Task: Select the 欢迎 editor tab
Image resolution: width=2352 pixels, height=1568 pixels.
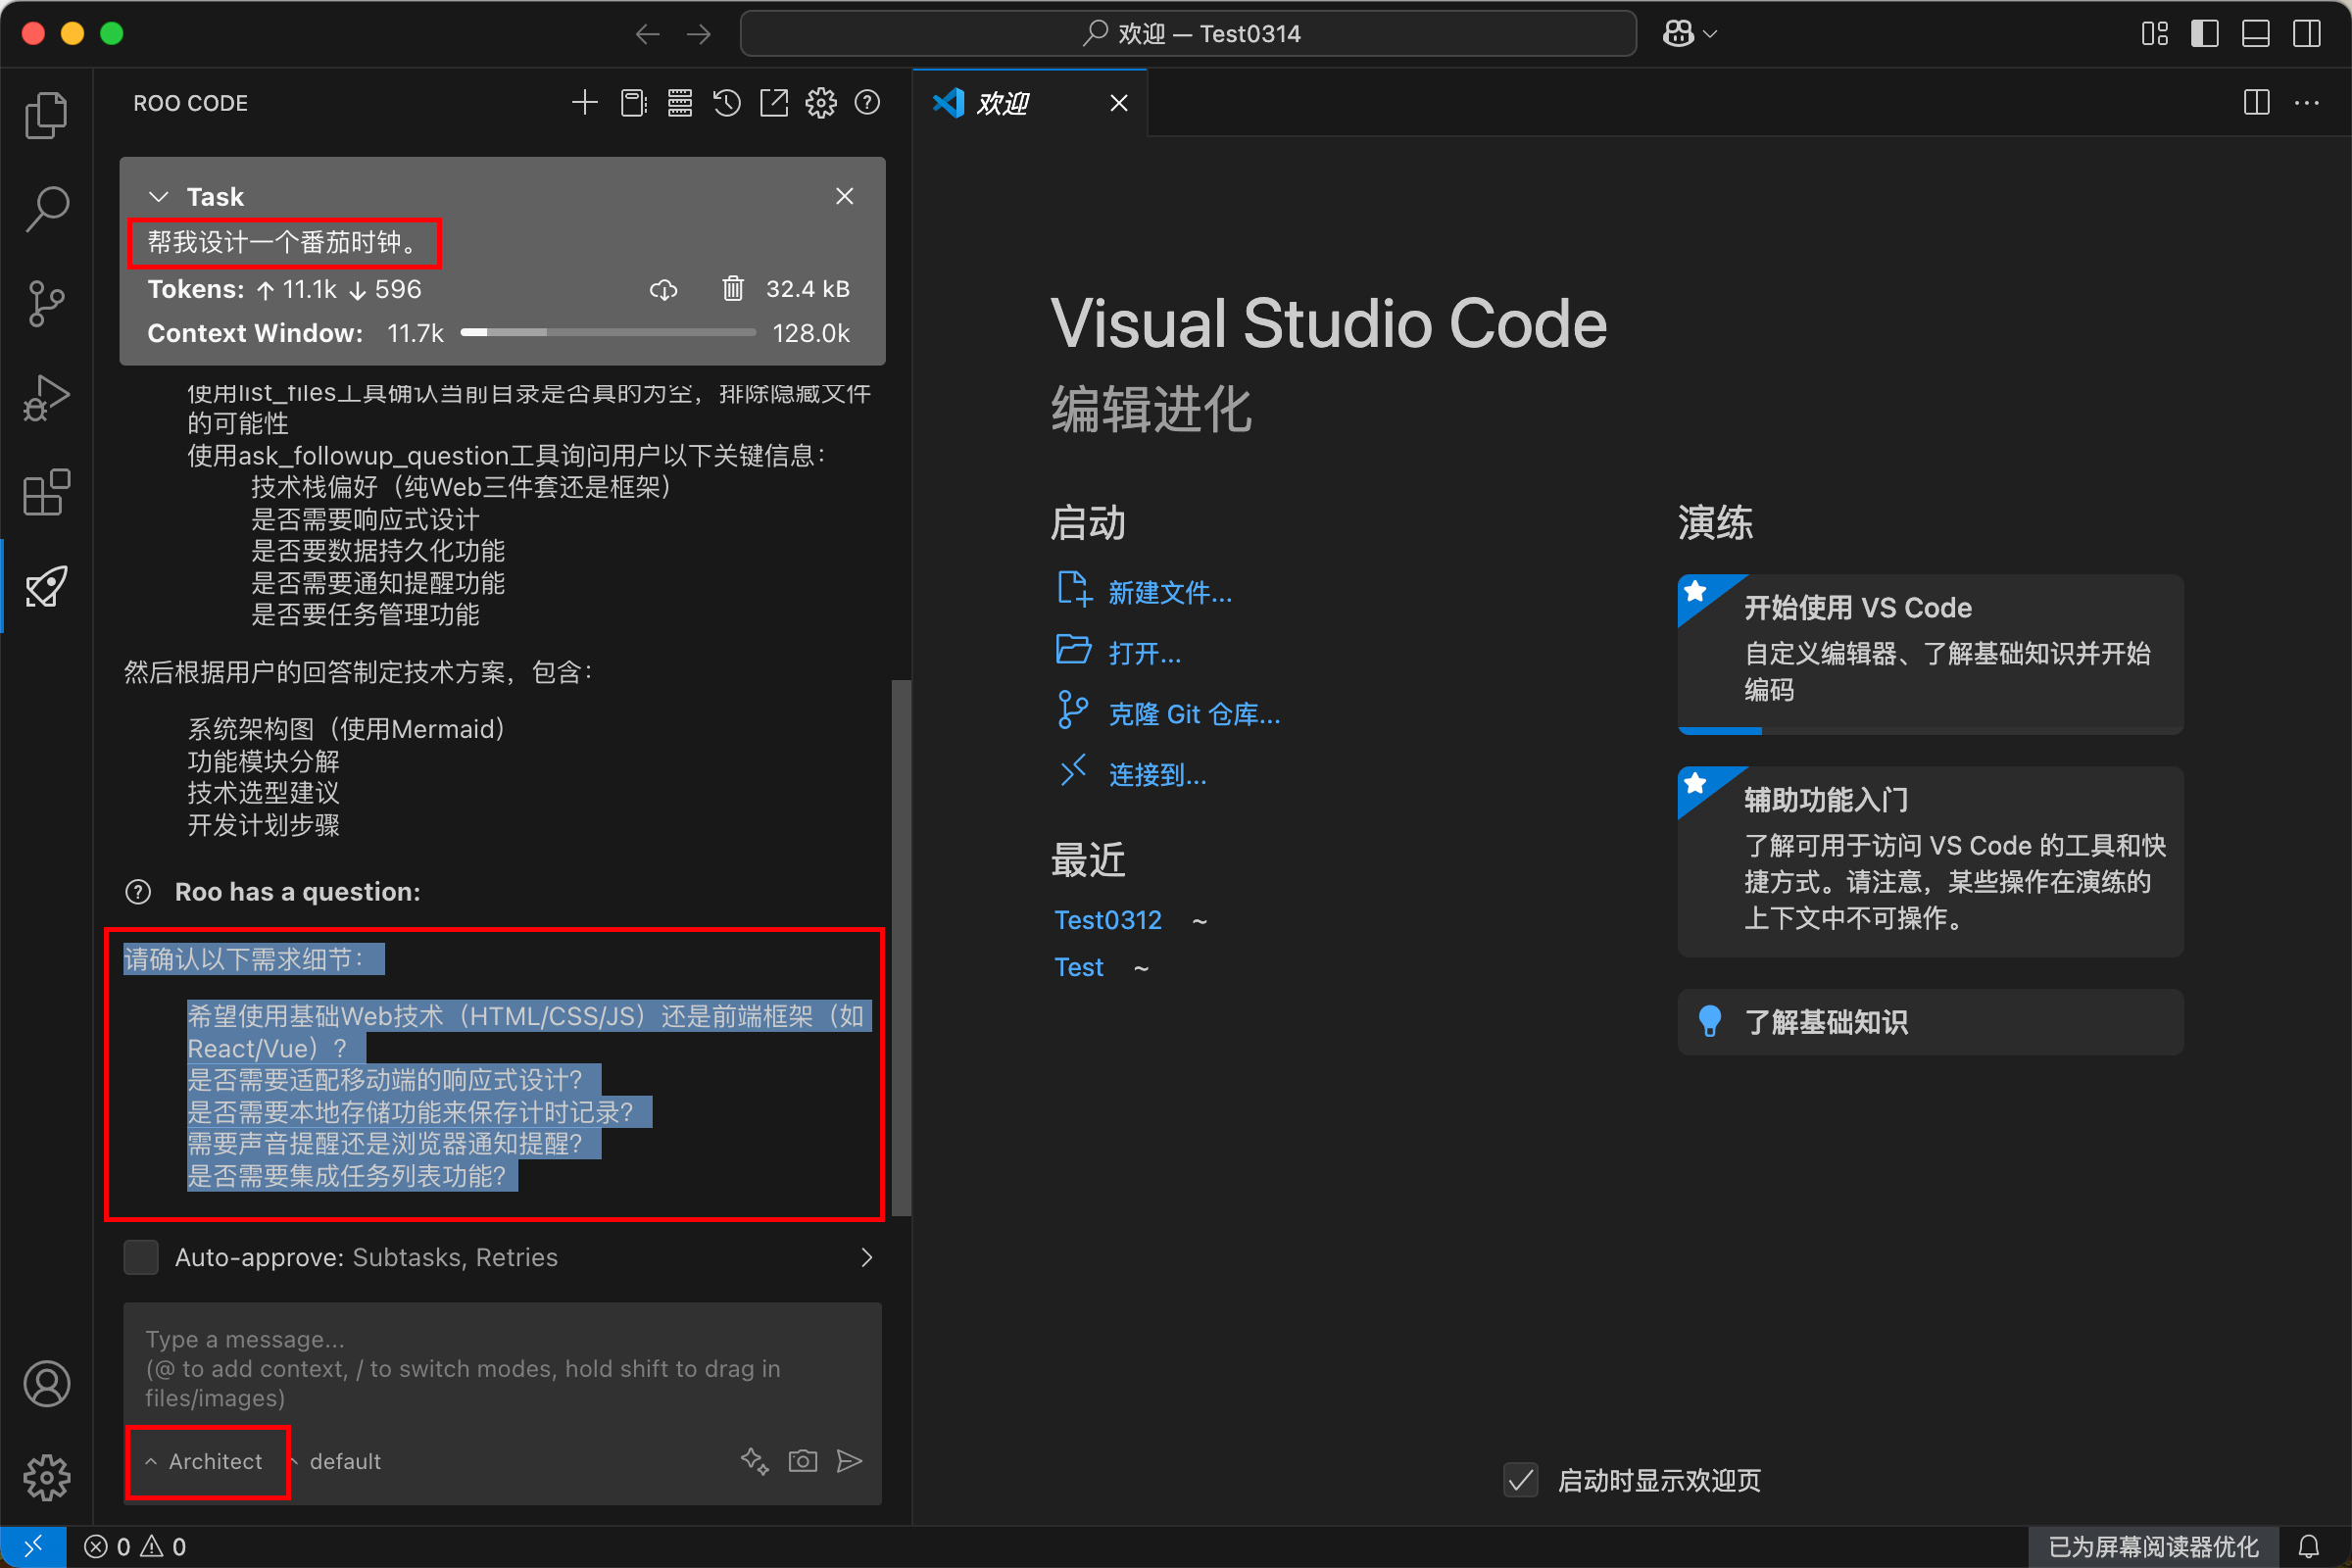Action: pos(1003,103)
